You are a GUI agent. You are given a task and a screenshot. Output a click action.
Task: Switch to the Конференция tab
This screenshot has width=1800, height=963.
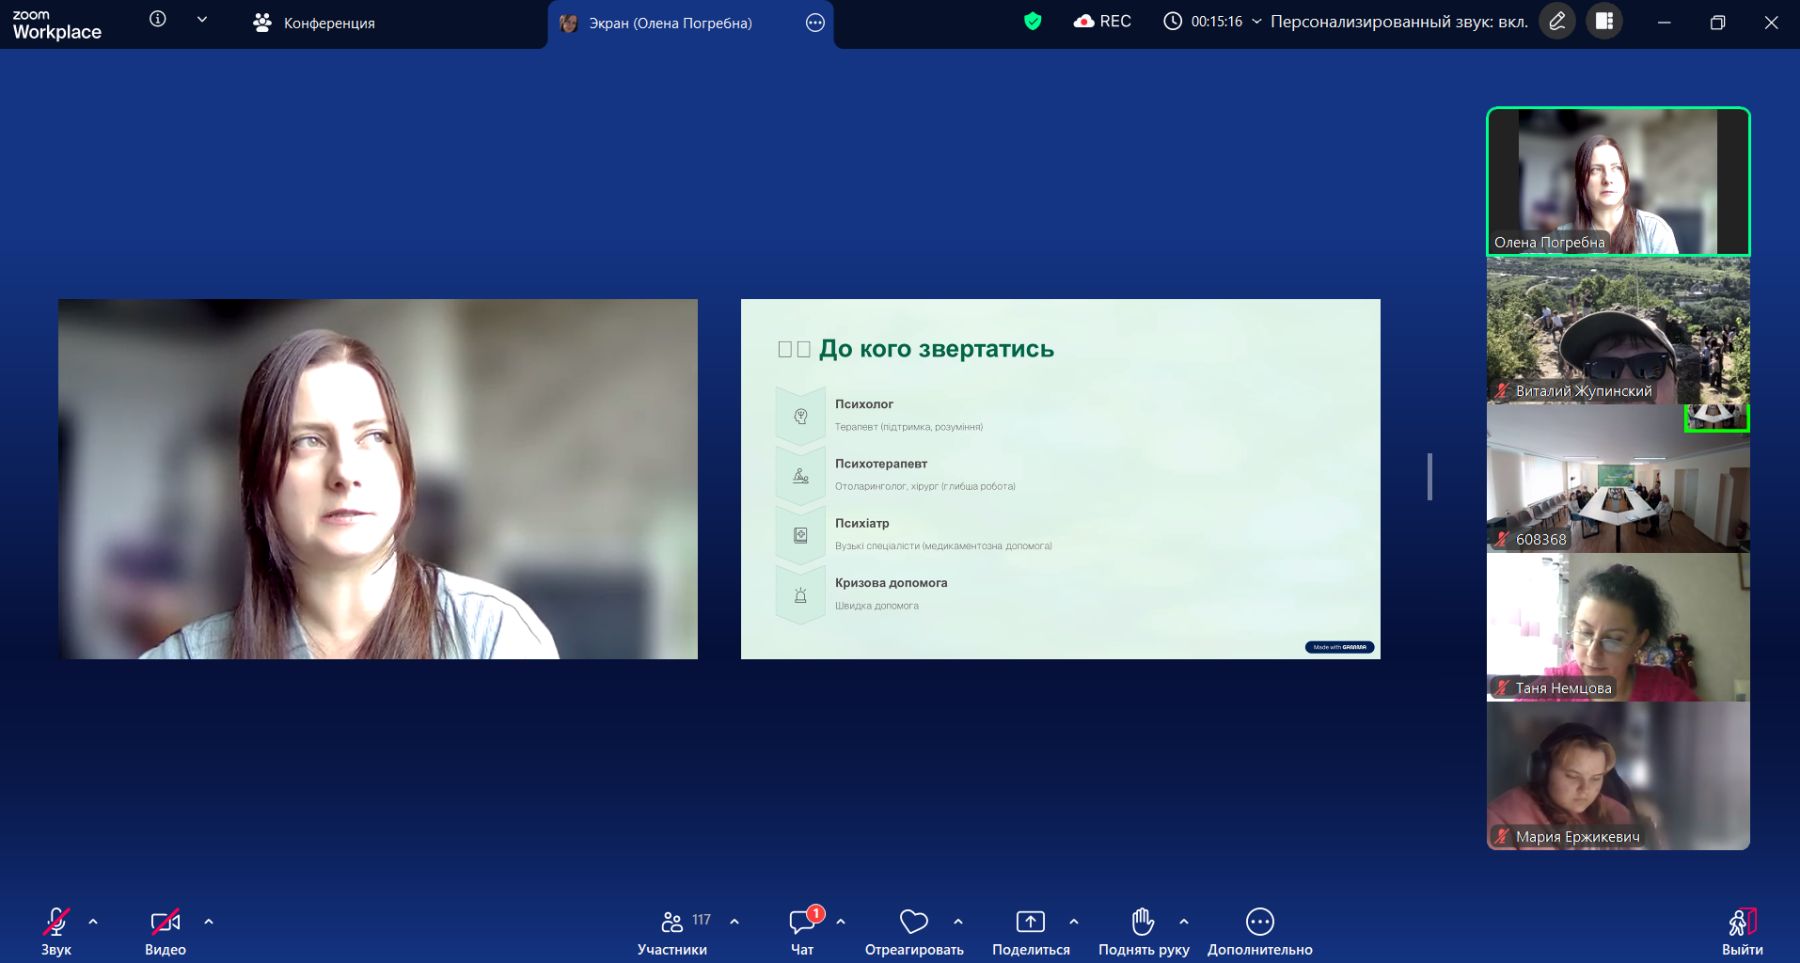click(315, 23)
